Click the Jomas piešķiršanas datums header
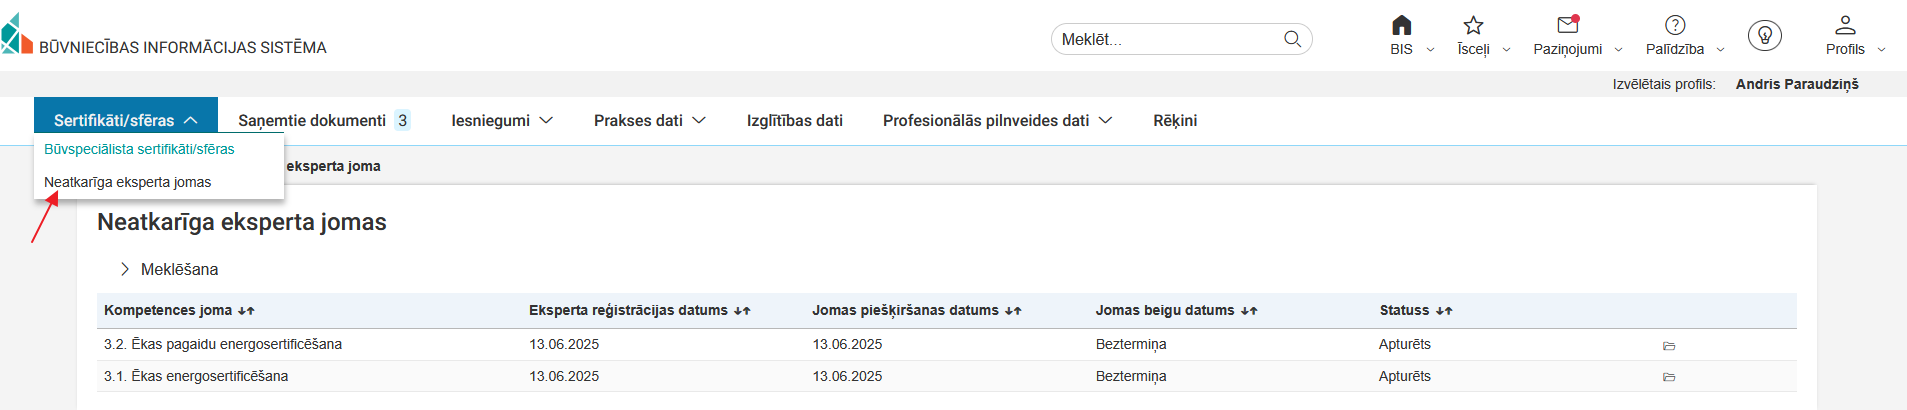 (x=905, y=310)
